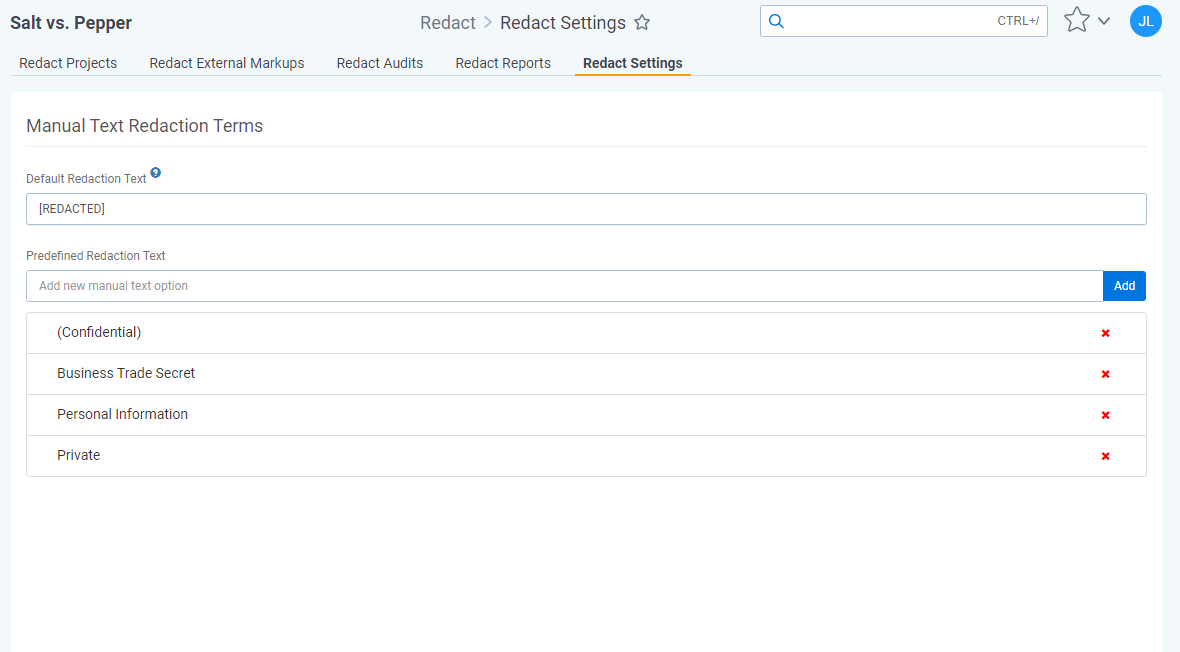Viewport: 1180px width, 652px height.
Task: Delete the (Confidential) redaction text
Action: click(1105, 333)
